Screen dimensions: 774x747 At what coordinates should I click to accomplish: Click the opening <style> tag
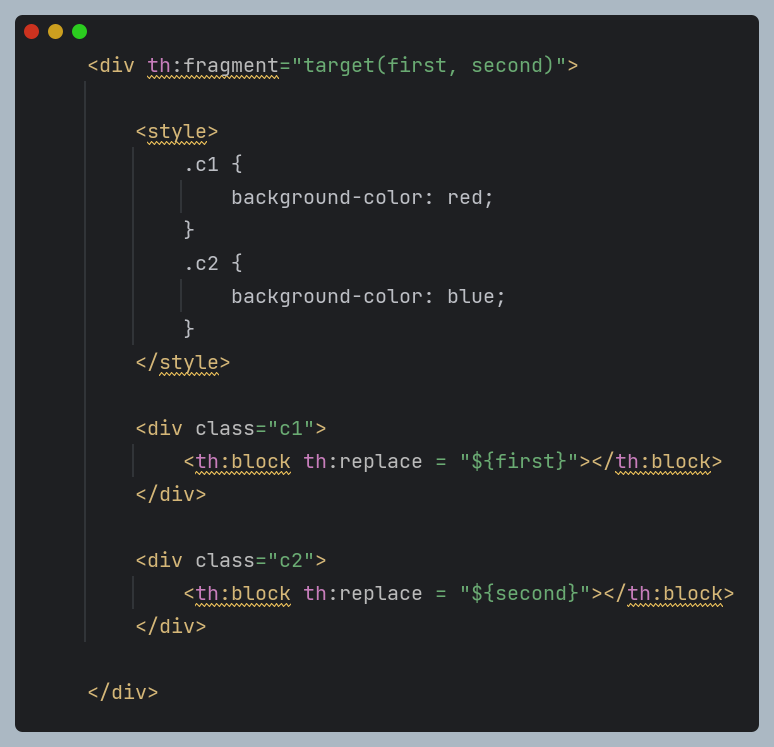177,132
